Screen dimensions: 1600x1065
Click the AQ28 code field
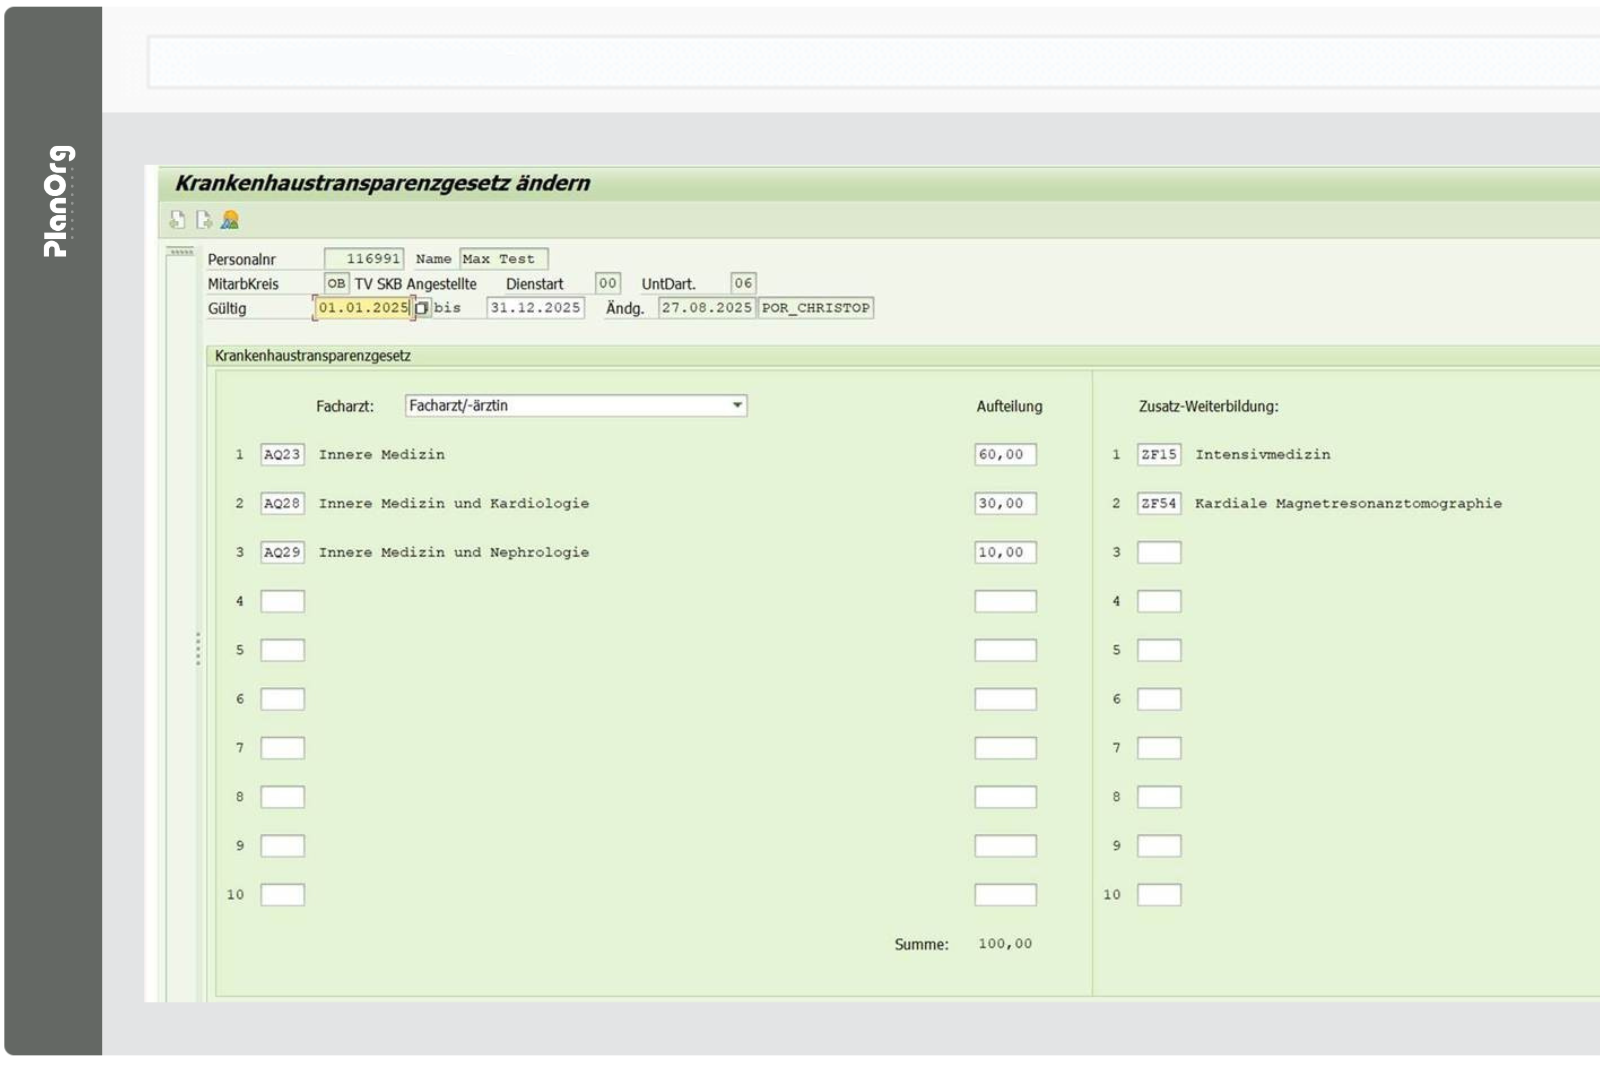(282, 504)
